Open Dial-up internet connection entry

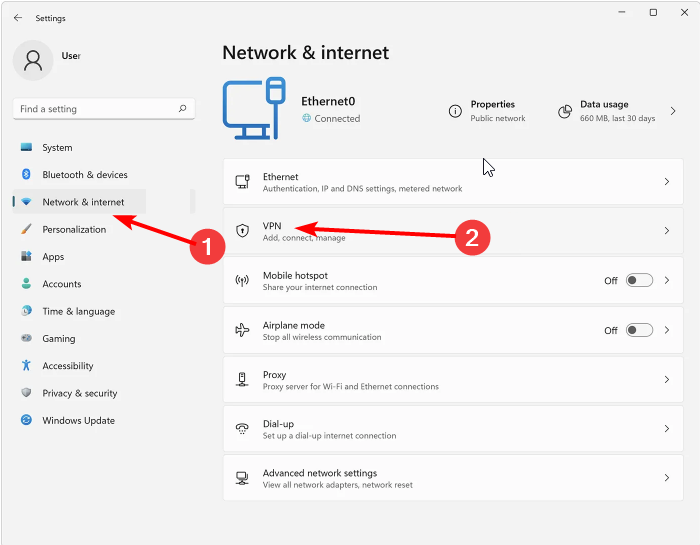(453, 429)
